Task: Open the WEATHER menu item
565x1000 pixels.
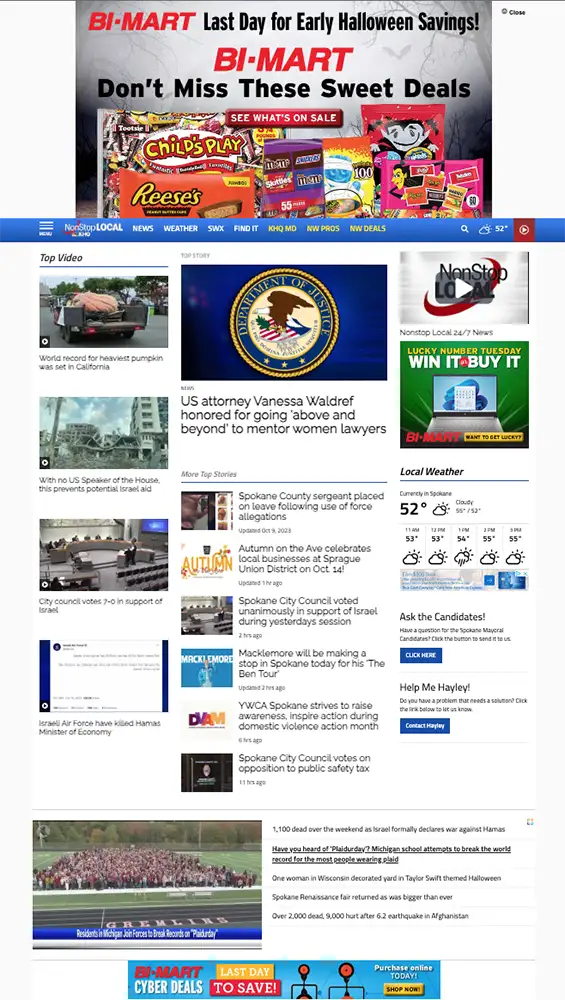Action: [180, 228]
